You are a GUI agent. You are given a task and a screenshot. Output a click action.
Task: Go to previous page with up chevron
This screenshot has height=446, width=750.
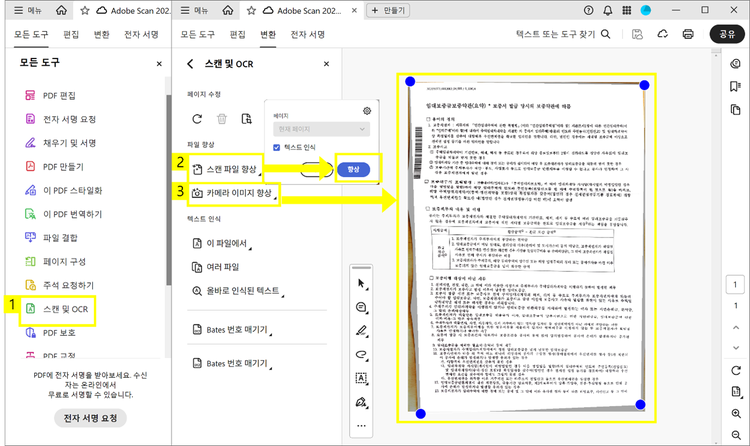(x=736, y=328)
